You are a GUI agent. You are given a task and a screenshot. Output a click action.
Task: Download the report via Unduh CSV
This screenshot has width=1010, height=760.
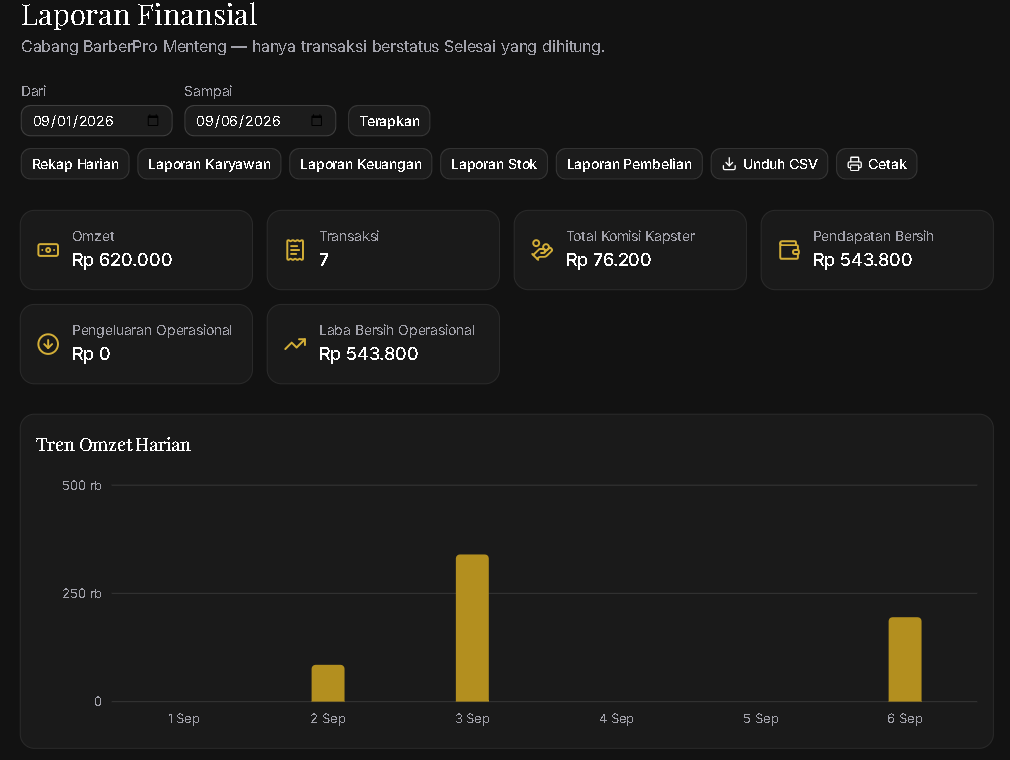click(770, 164)
